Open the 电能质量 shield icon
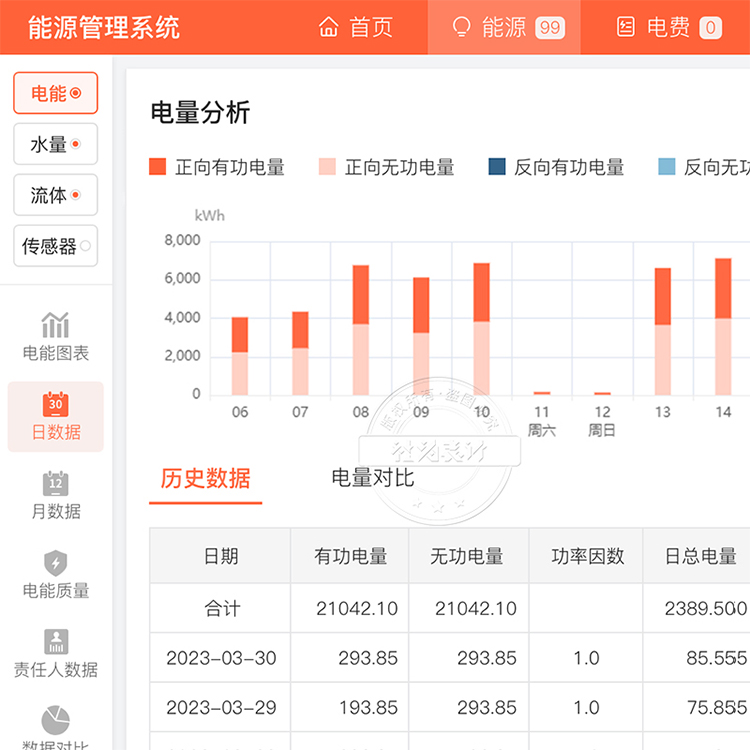Screen dimensions: 750x750 [x=55, y=563]
